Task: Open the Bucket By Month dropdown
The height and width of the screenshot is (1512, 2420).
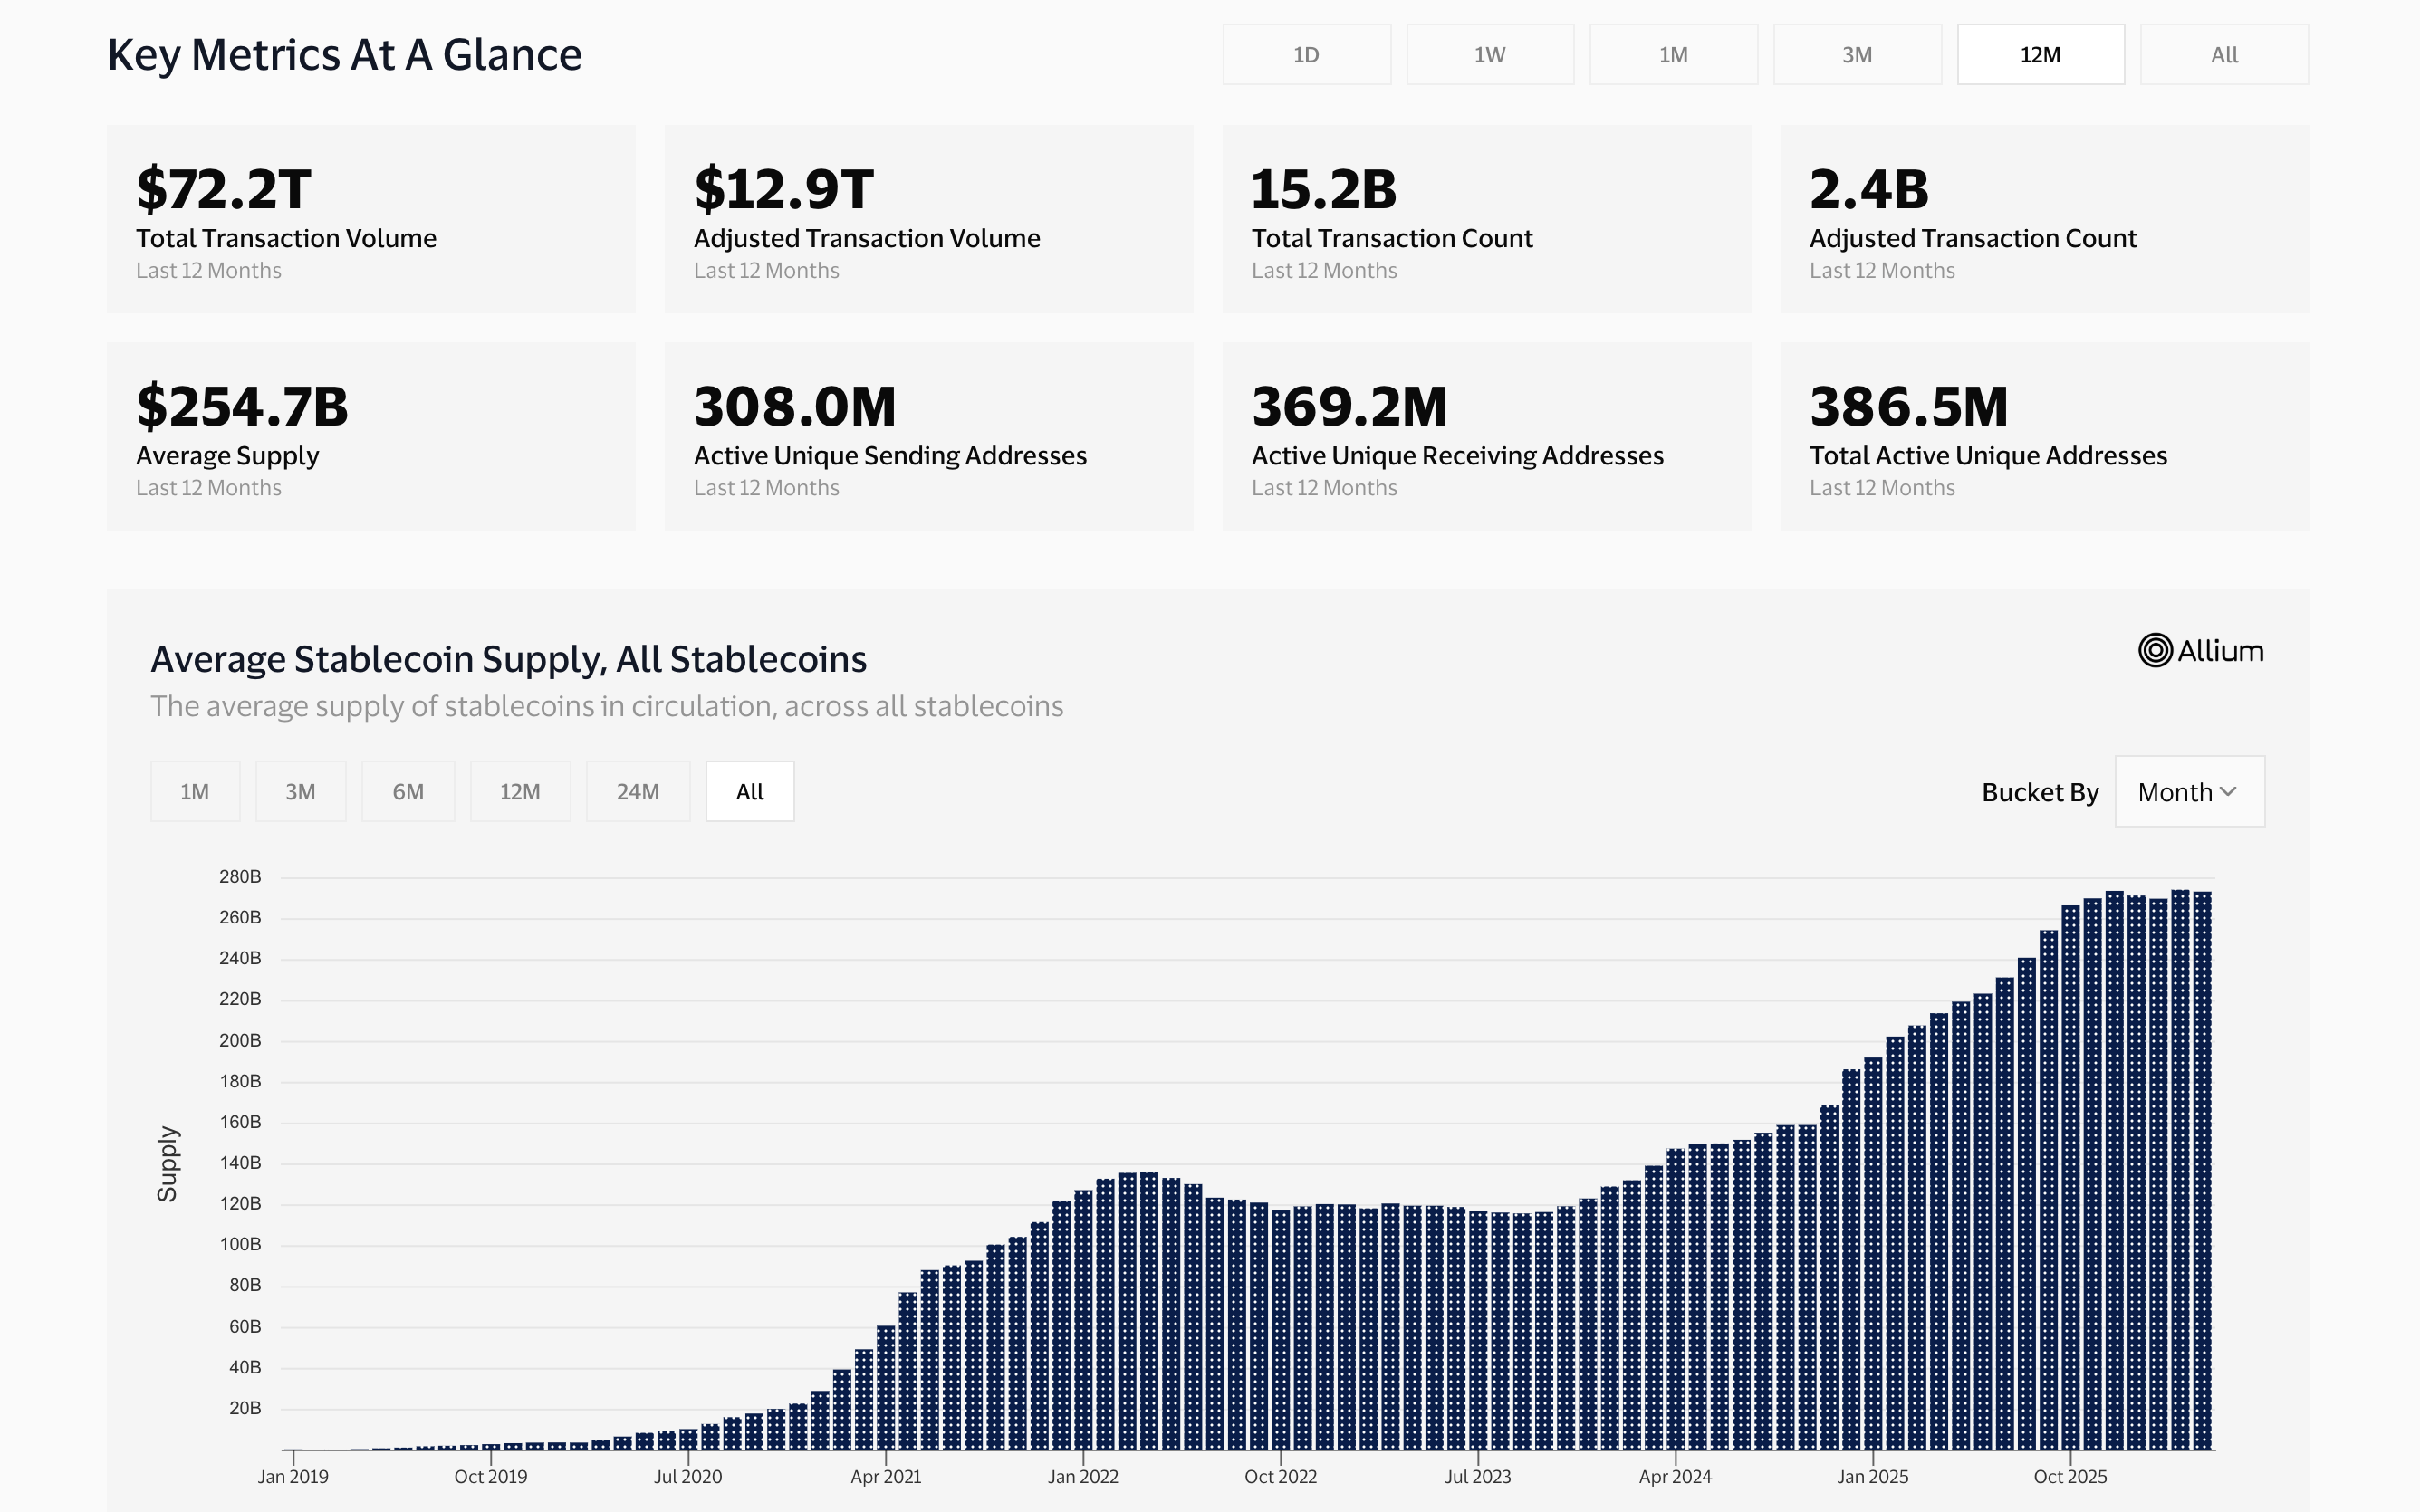Action: click(2188, 791)
